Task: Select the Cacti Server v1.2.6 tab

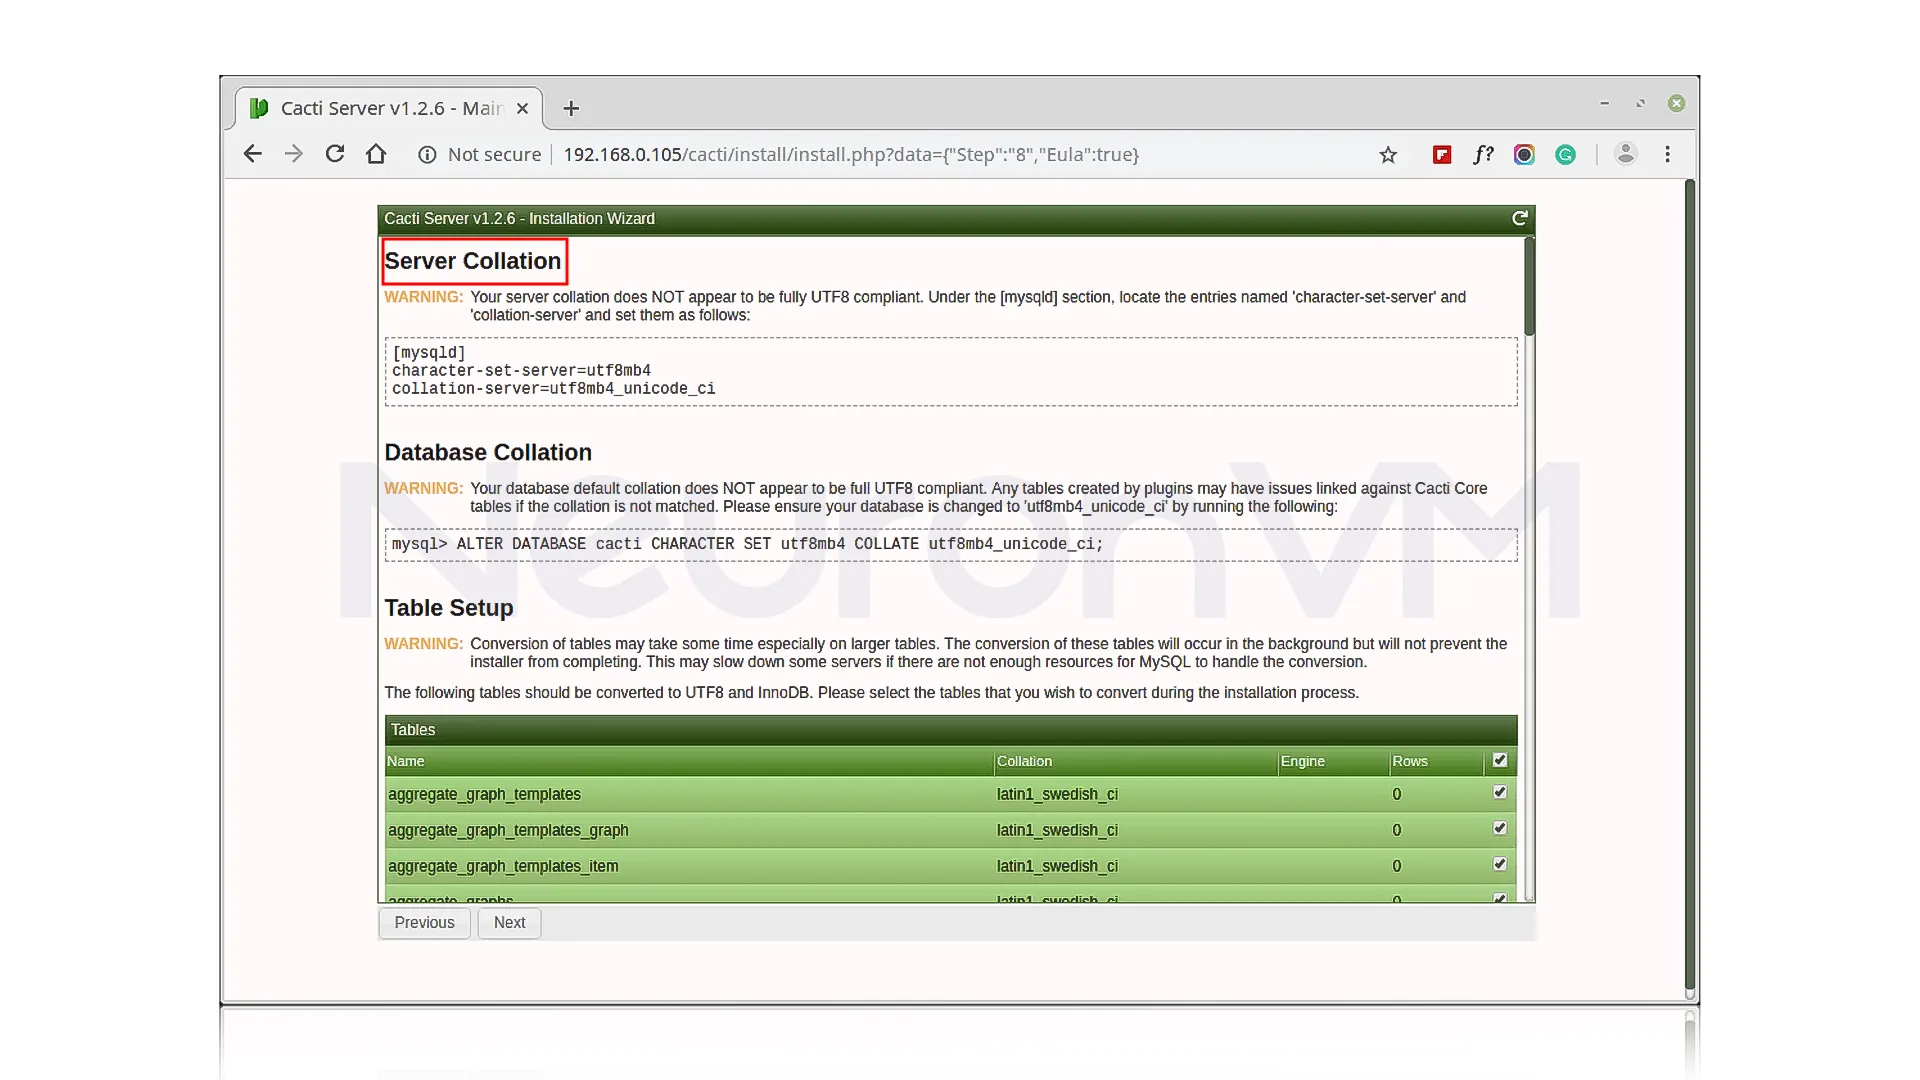Action: coord(390,108)
